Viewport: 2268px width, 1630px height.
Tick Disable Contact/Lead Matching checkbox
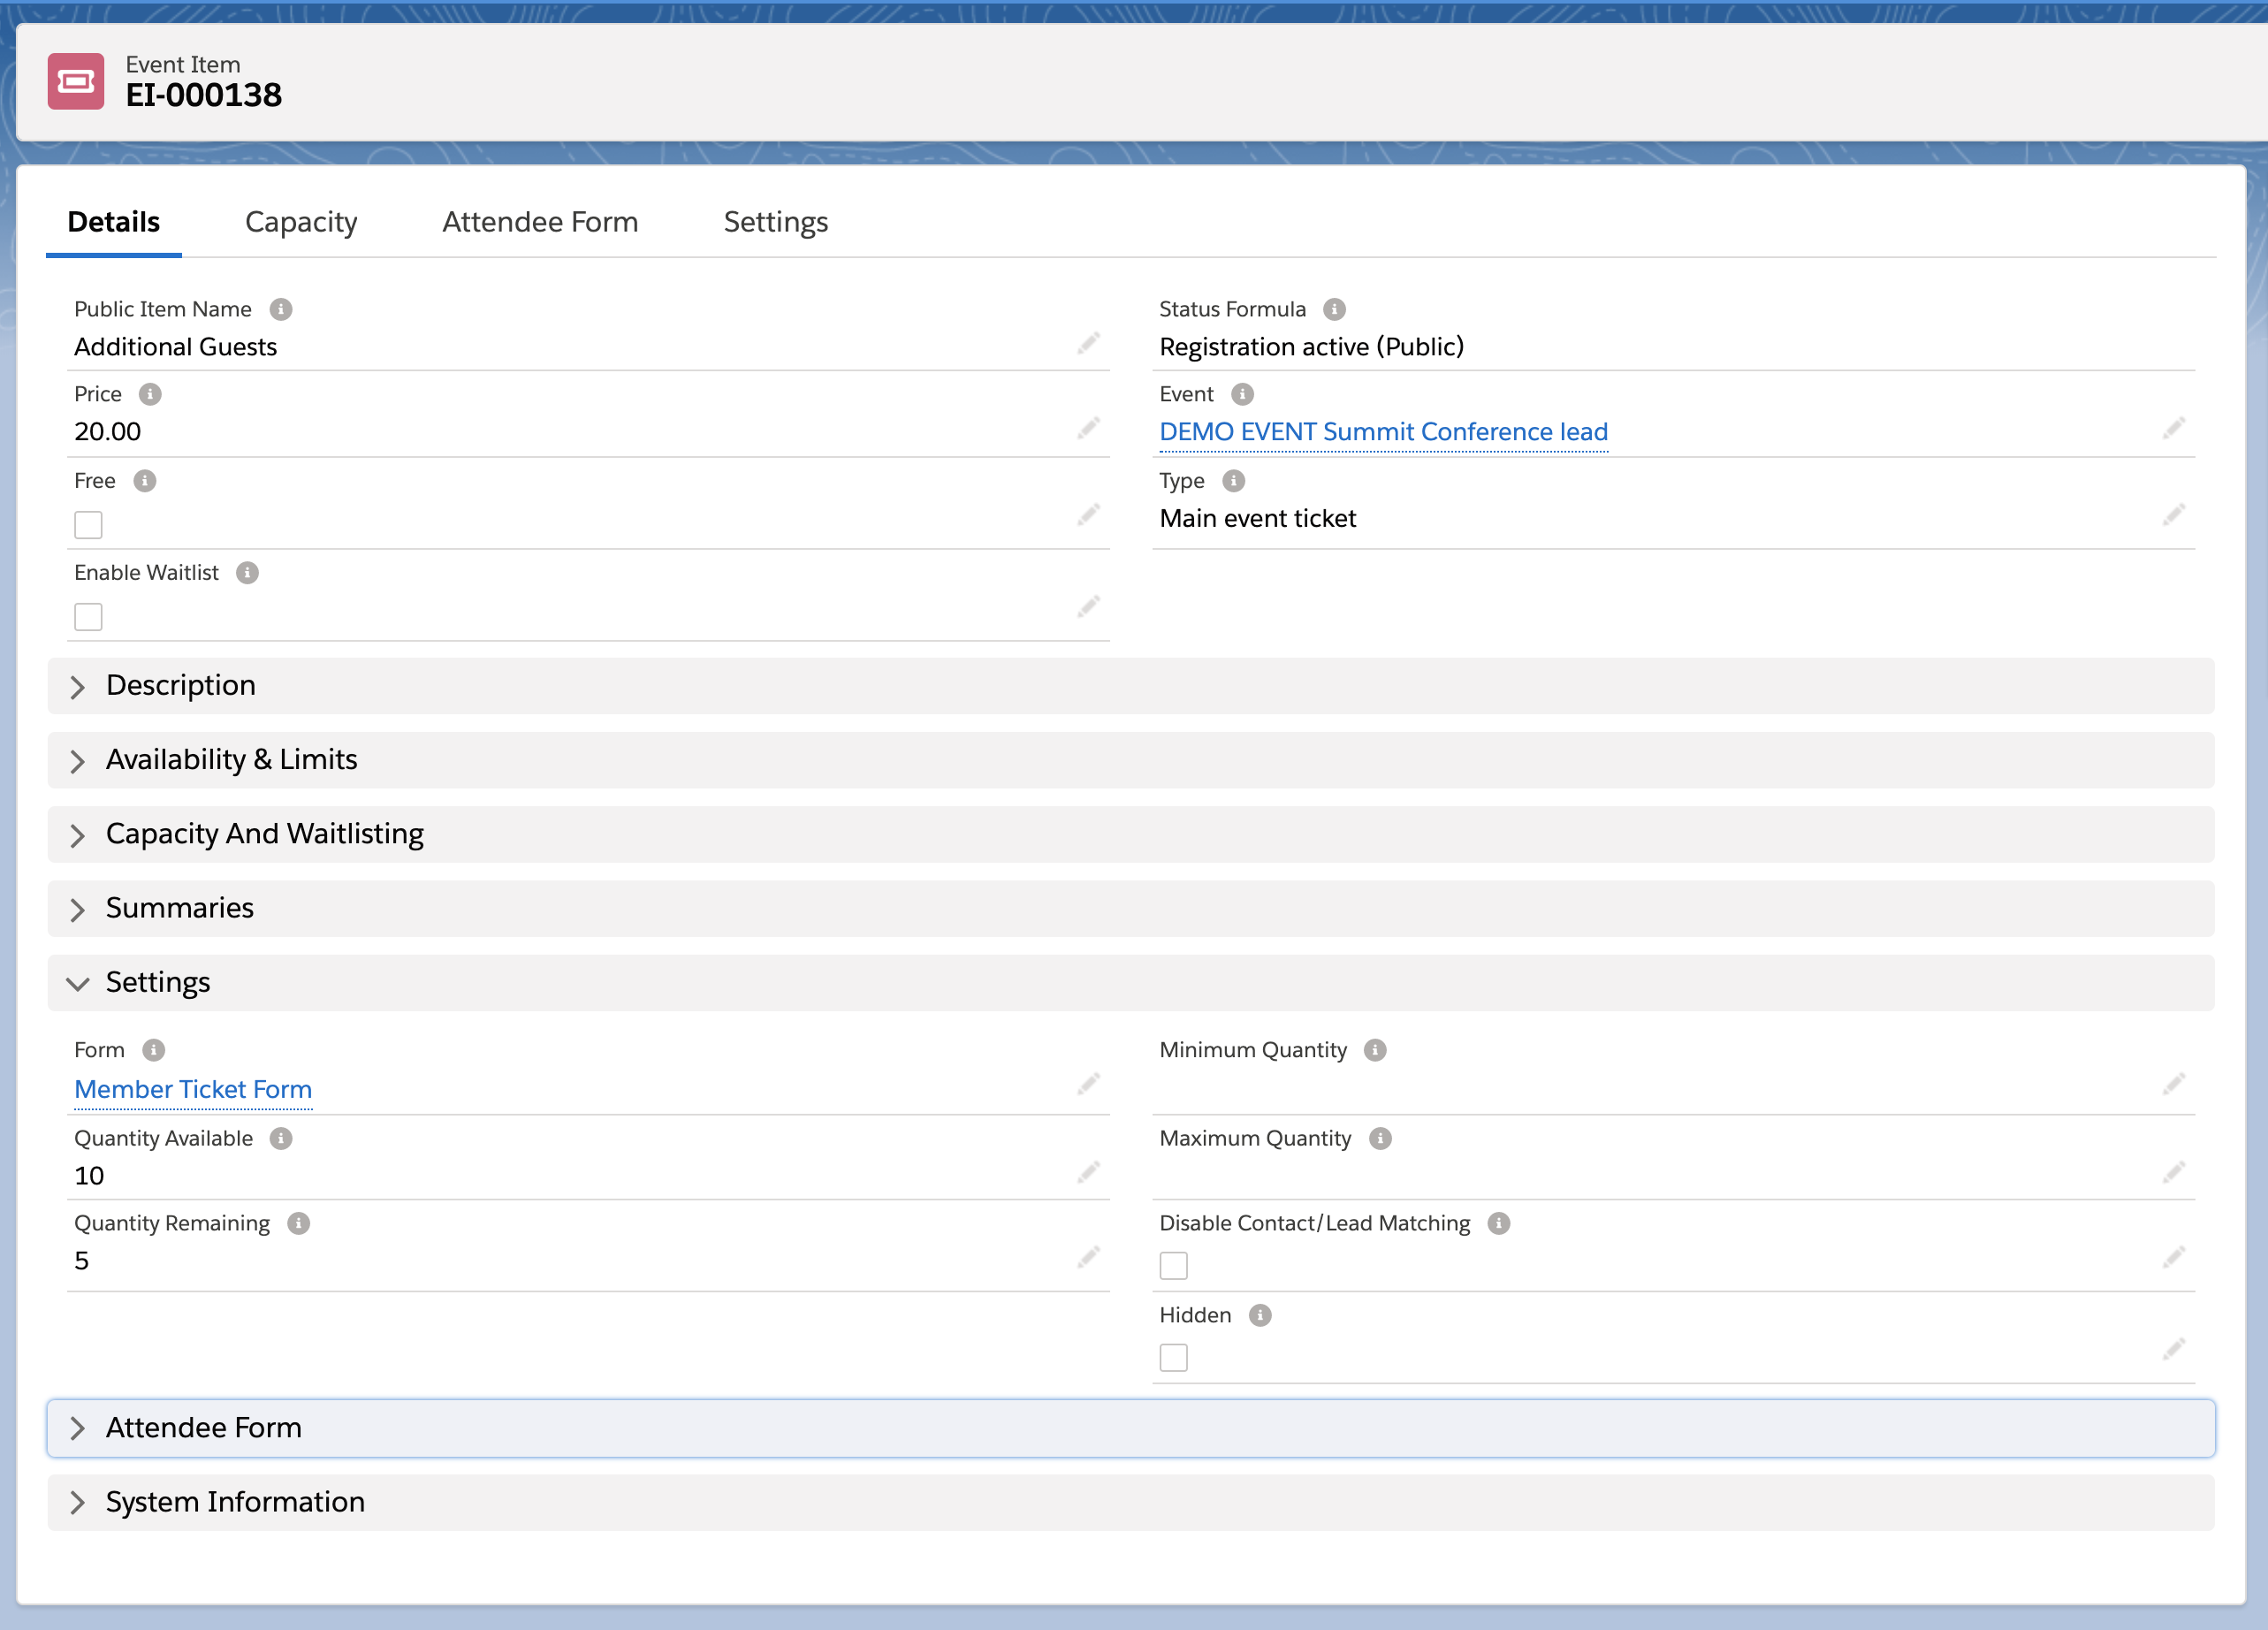1173,1266
